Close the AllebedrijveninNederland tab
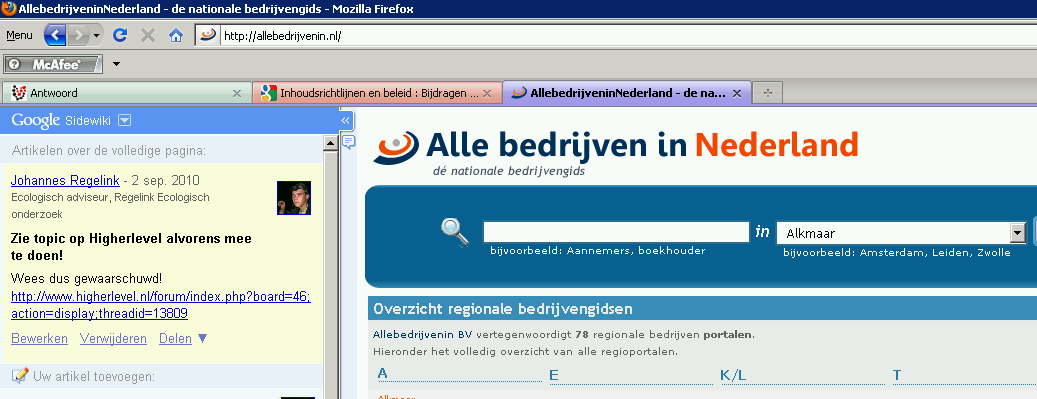The width and height of the screenshot is (1037, 399). [737, 93]
